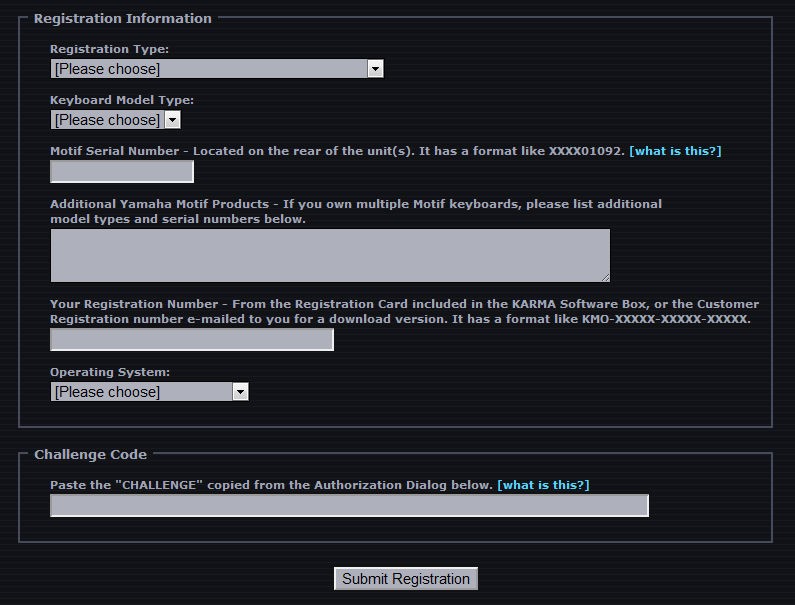Click the Challenge Code section heading
Screen dimensions: 795x605
(91, 454)
